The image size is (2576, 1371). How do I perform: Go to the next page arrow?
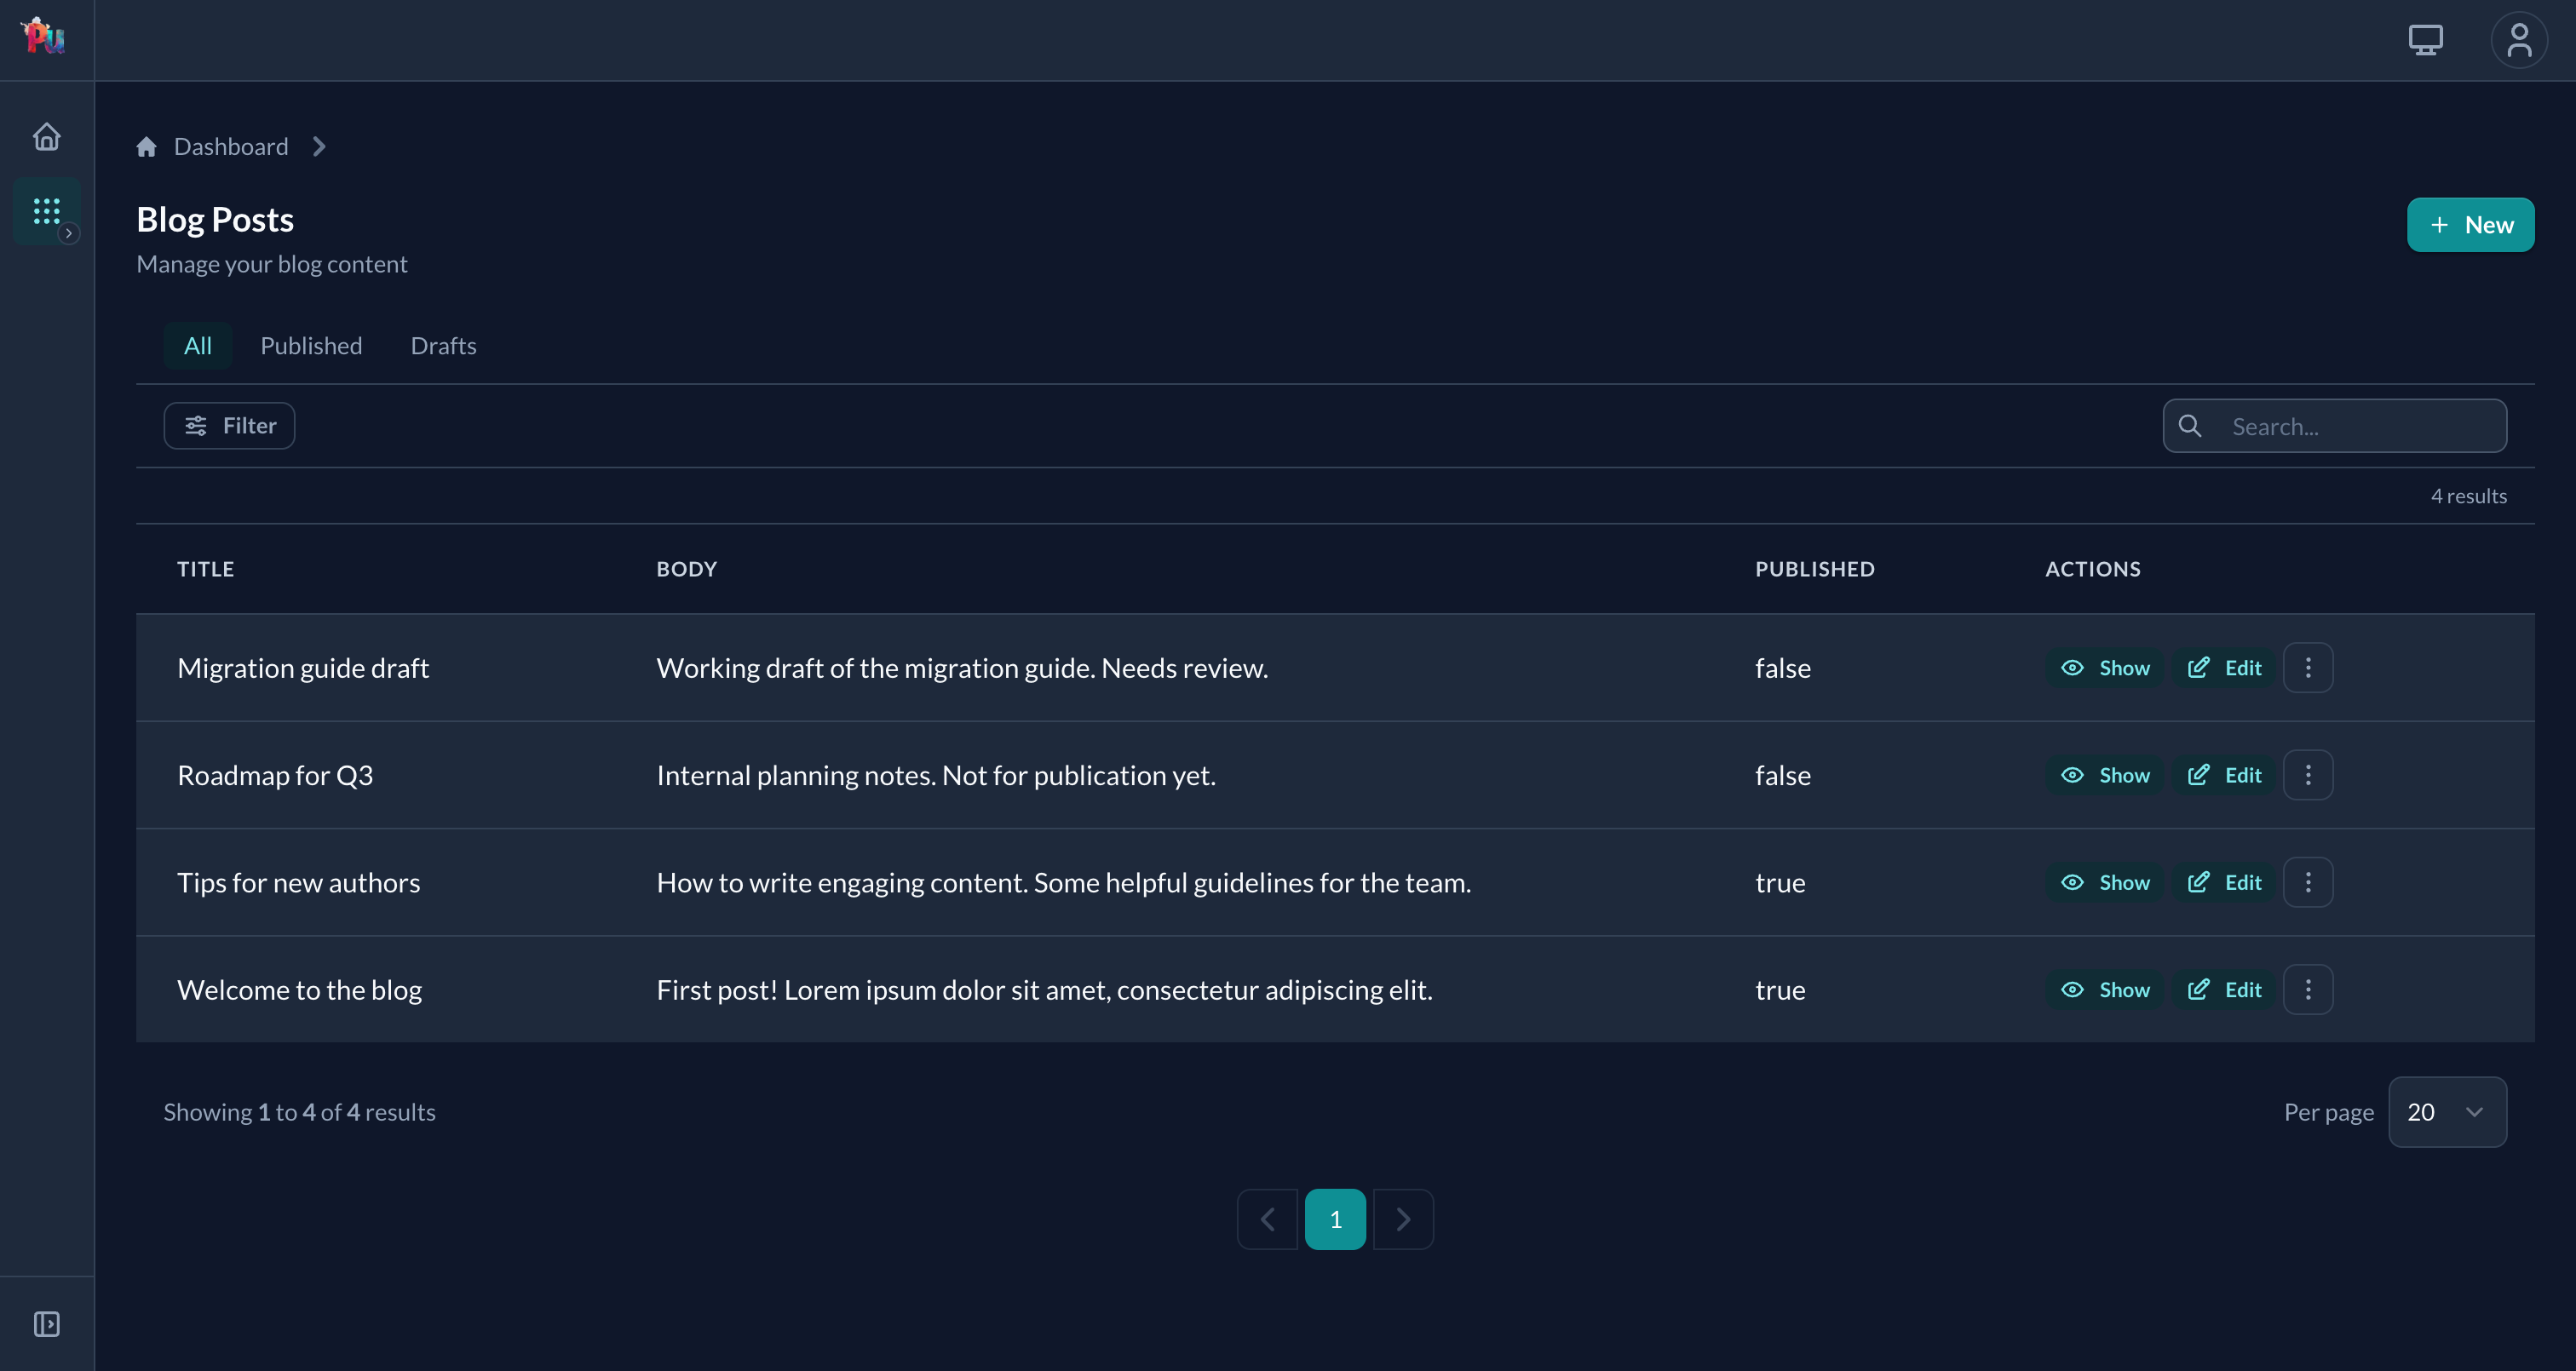[x=1403, y=1219]
